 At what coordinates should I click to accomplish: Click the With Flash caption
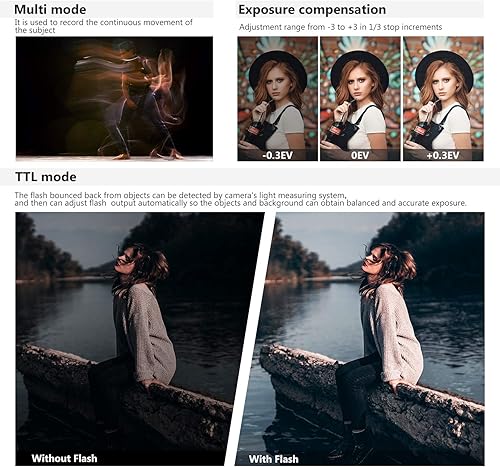pyautogui.click(x=273, y=459)
